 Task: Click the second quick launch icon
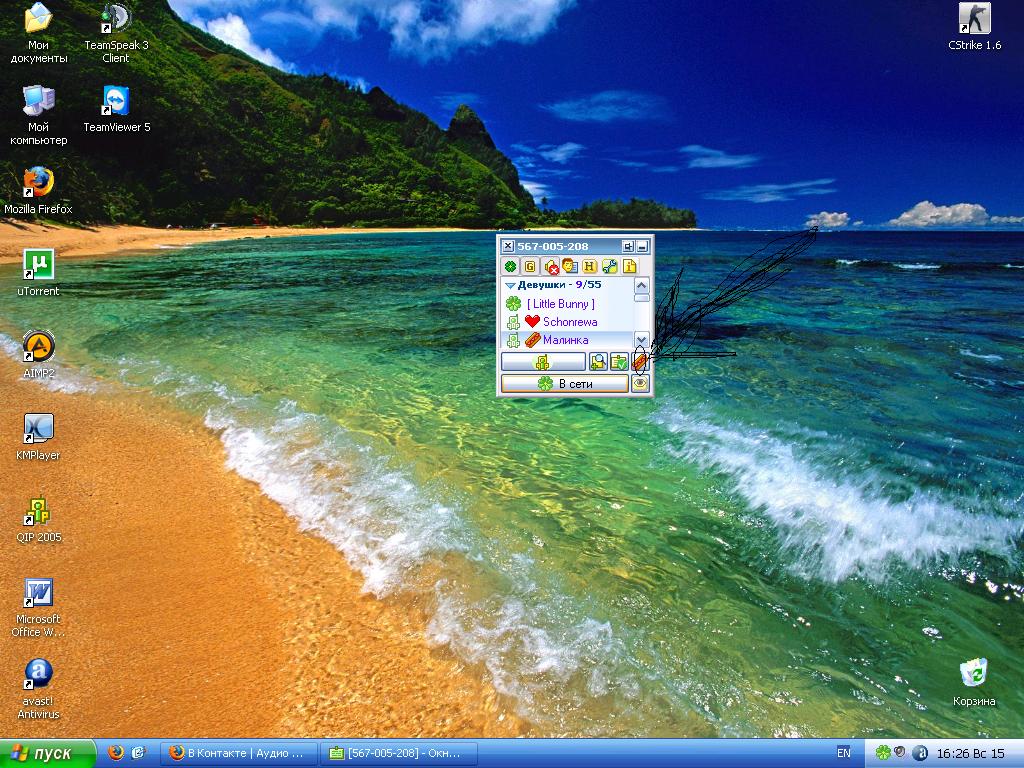tap(138, 753)
